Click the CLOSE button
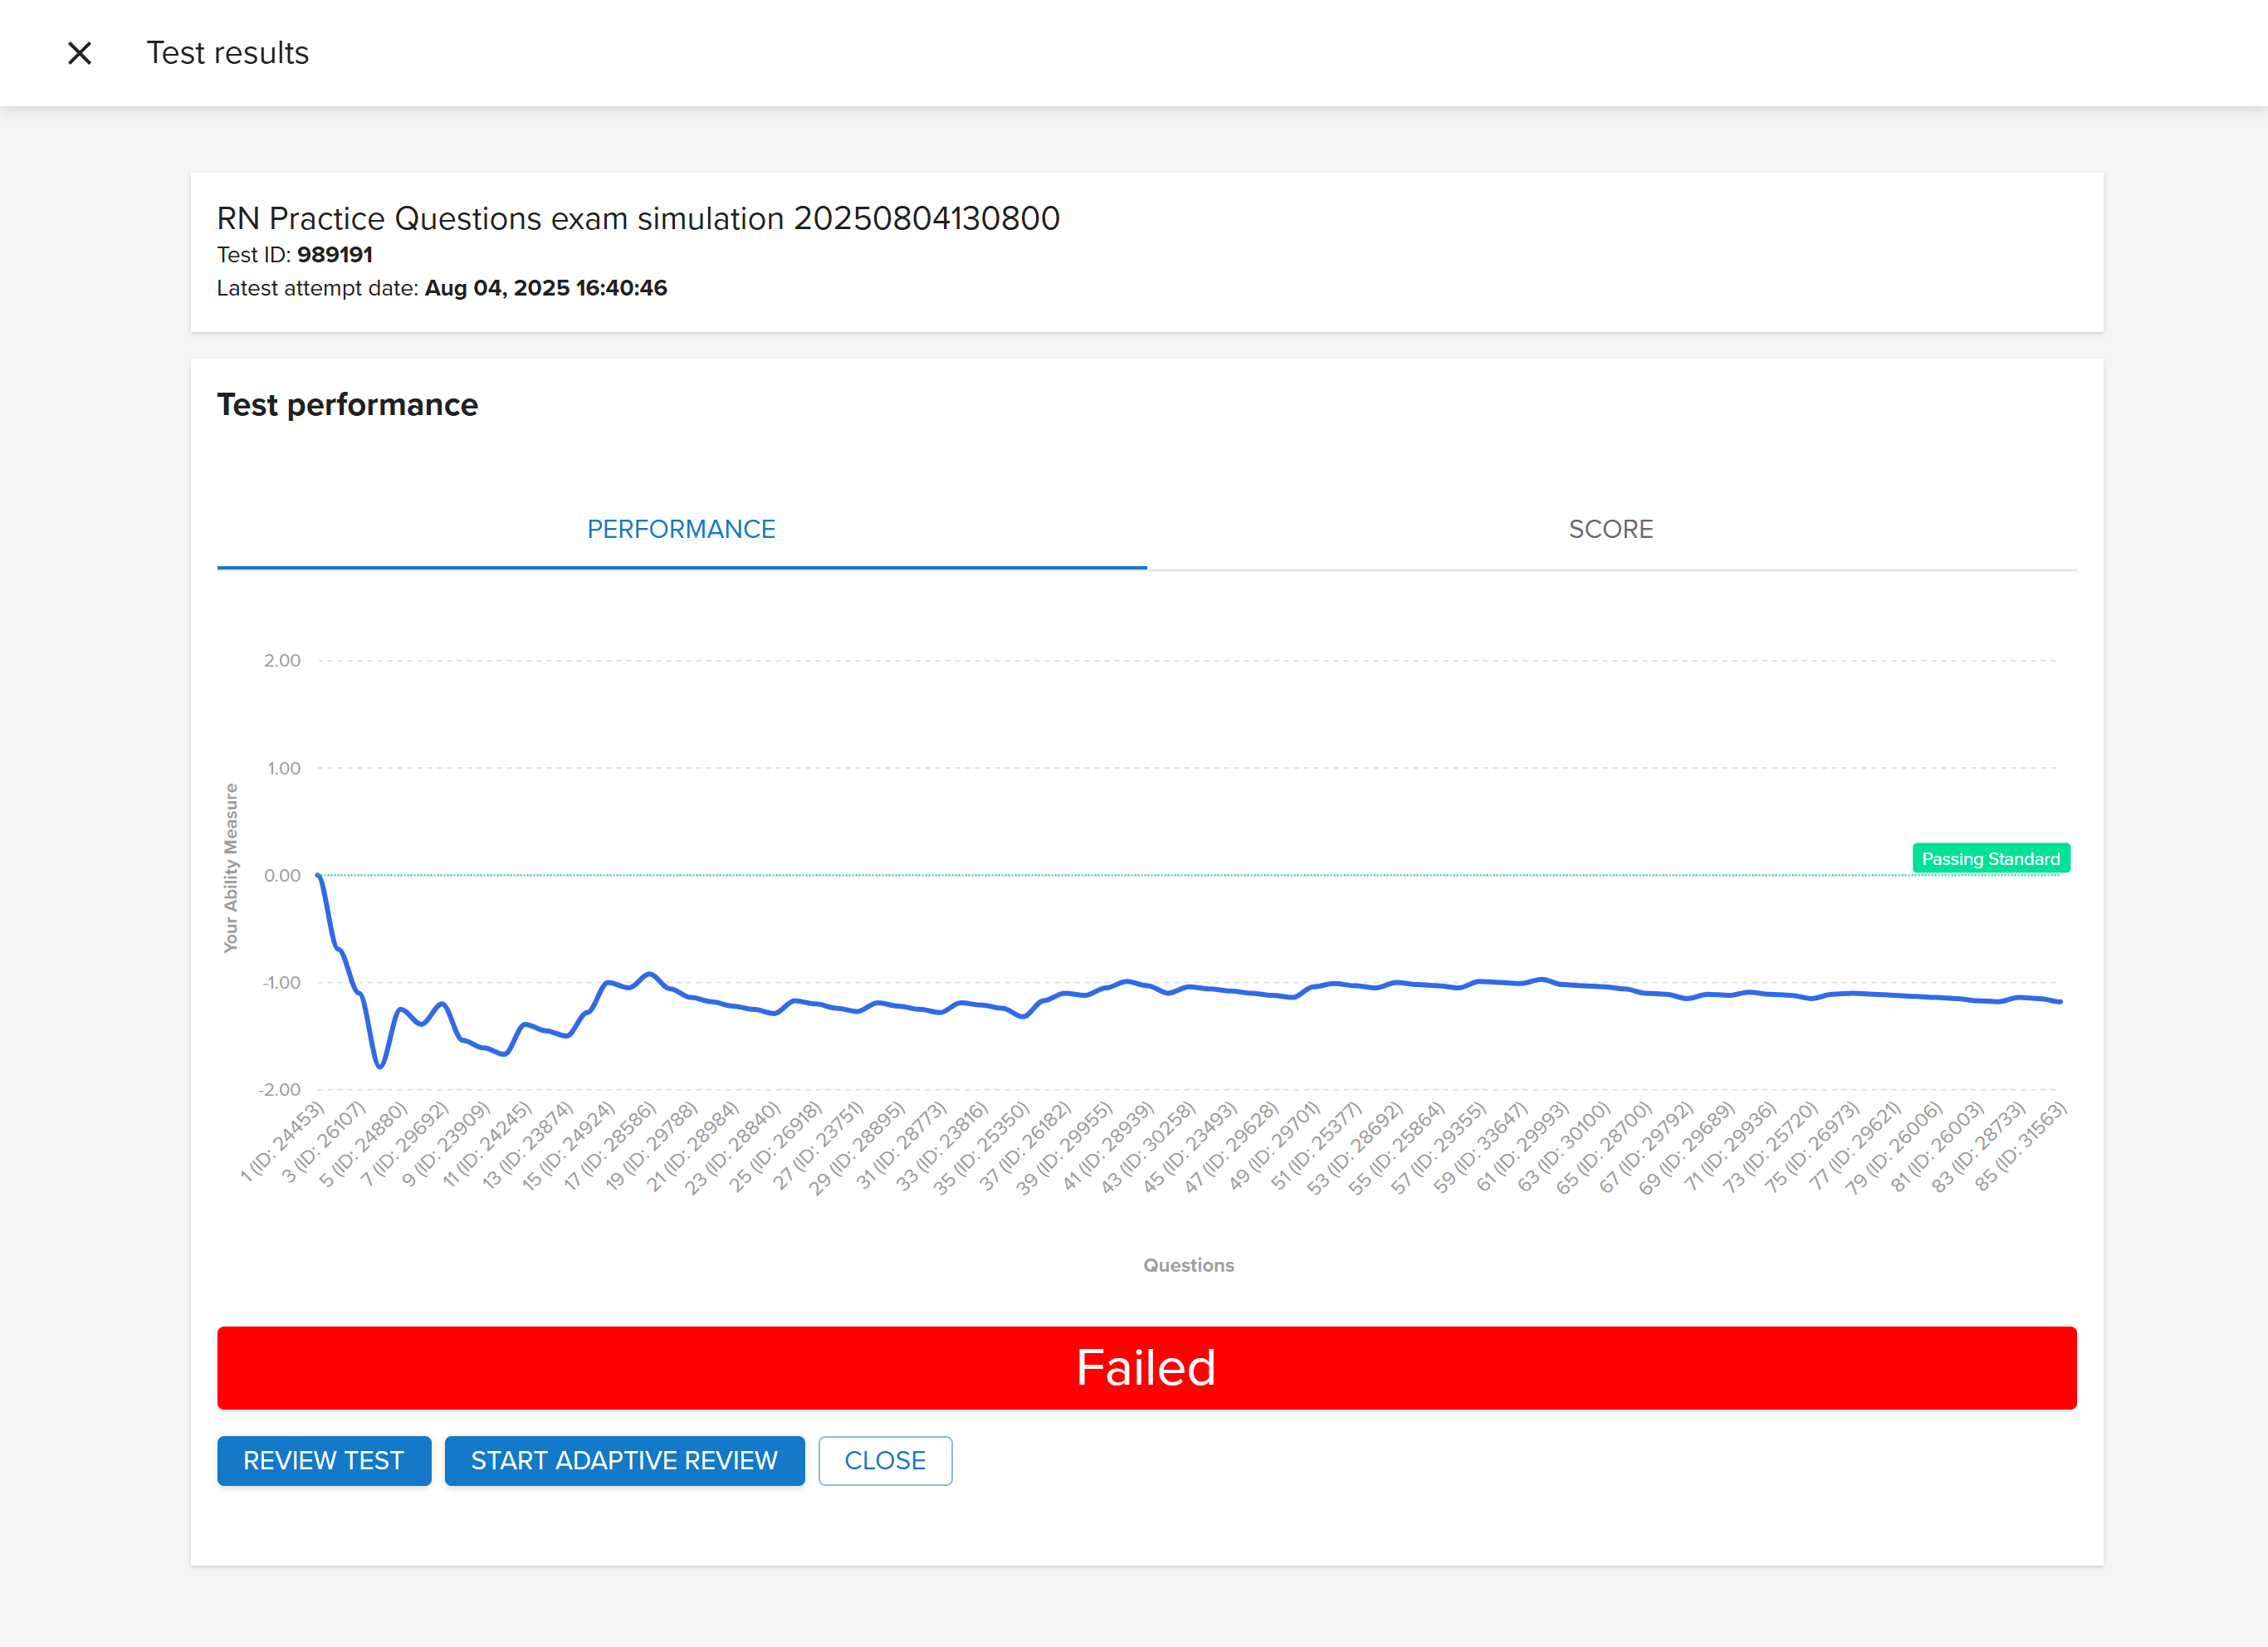2268x1647 pixels. tap(884, 1460)
